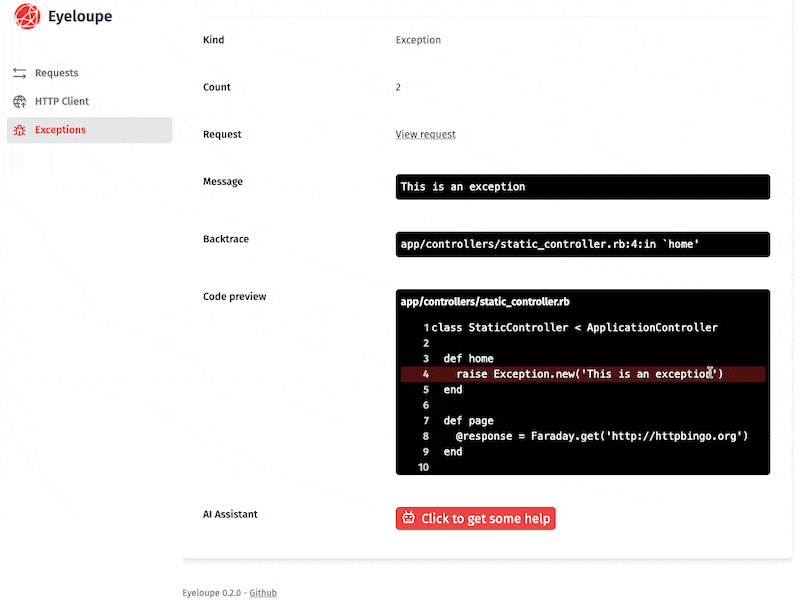Click line 4 containing raise Exception.new
800x600 pixels.
582,374
